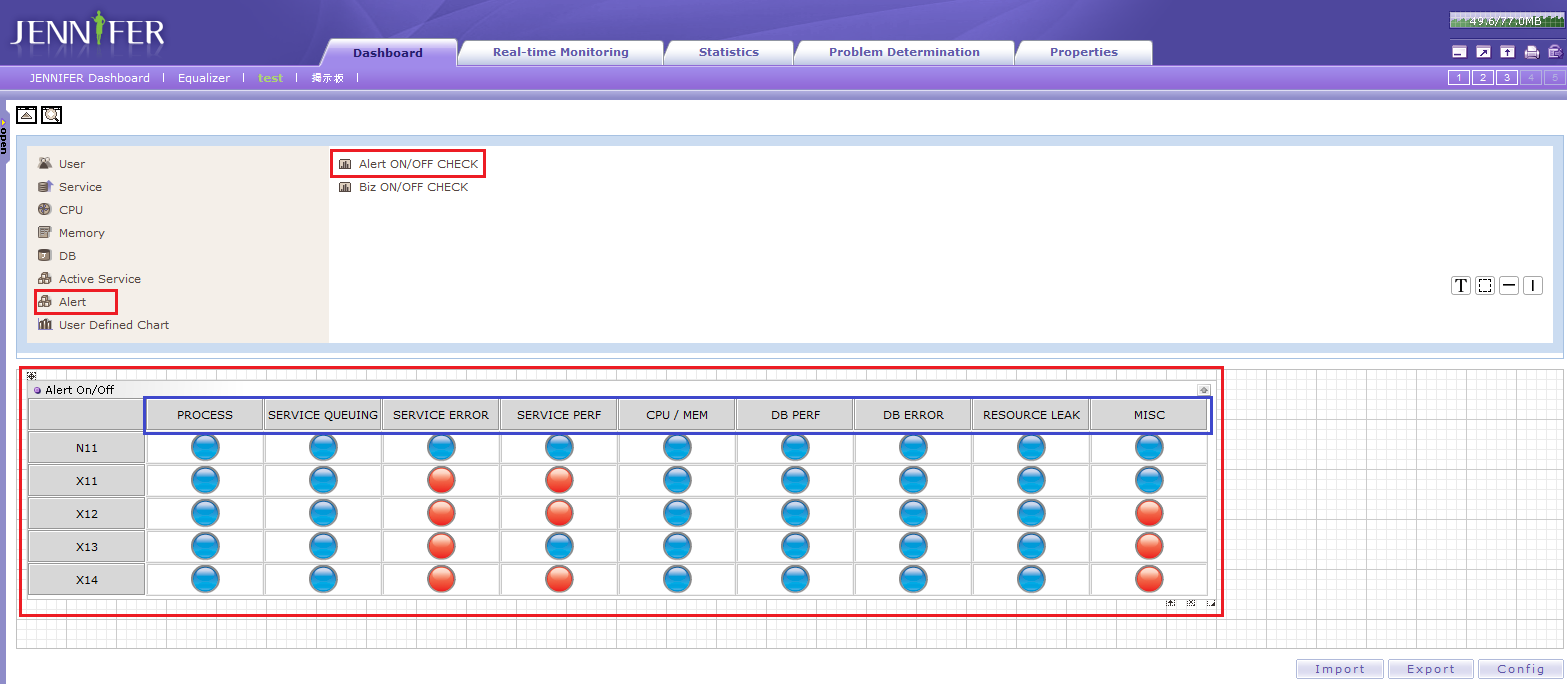Click the RESOURCE LEAK column header

1031,415
